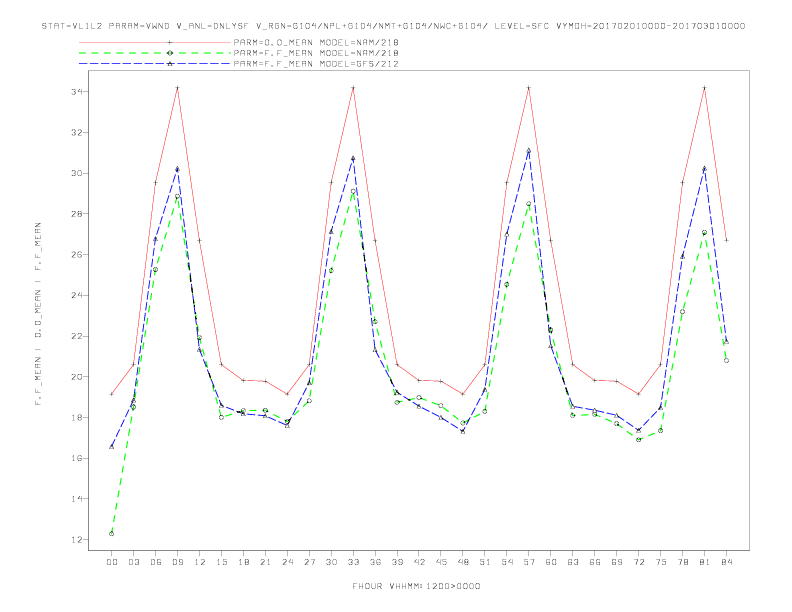
Task: Select legend entry PARM=F.F_MEAN MODEL=GFS/212
Action: pyautogui.click(x=316, y=64)
